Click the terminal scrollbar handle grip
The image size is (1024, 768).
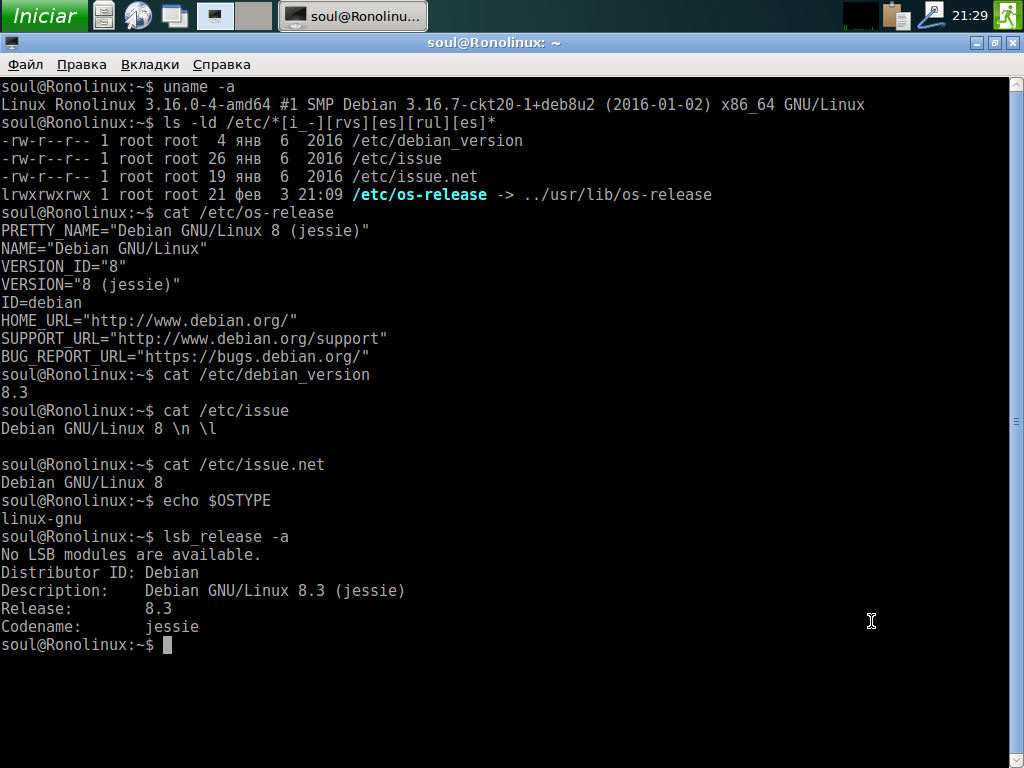coord(1016,422)
